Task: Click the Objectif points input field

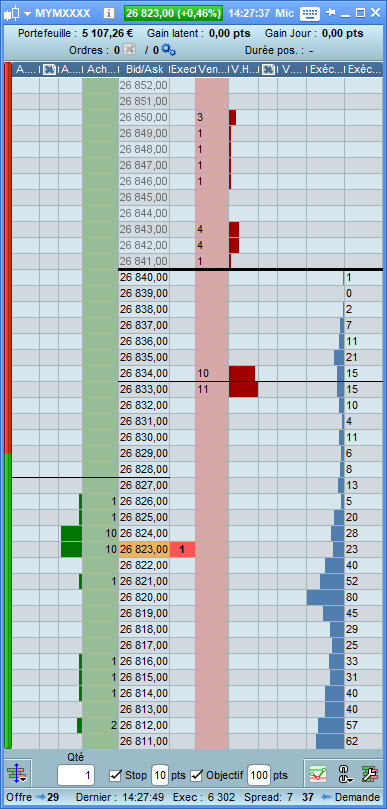Action: pyautogui.click(x=259, y=775)
